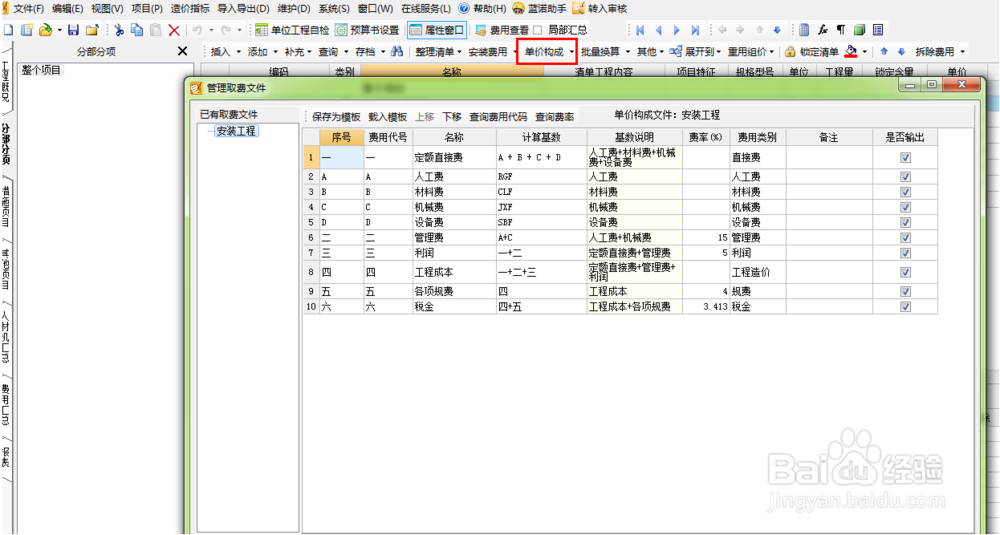Click the fx formula icon
The image size is (1000, 535).
pos(823,30)
